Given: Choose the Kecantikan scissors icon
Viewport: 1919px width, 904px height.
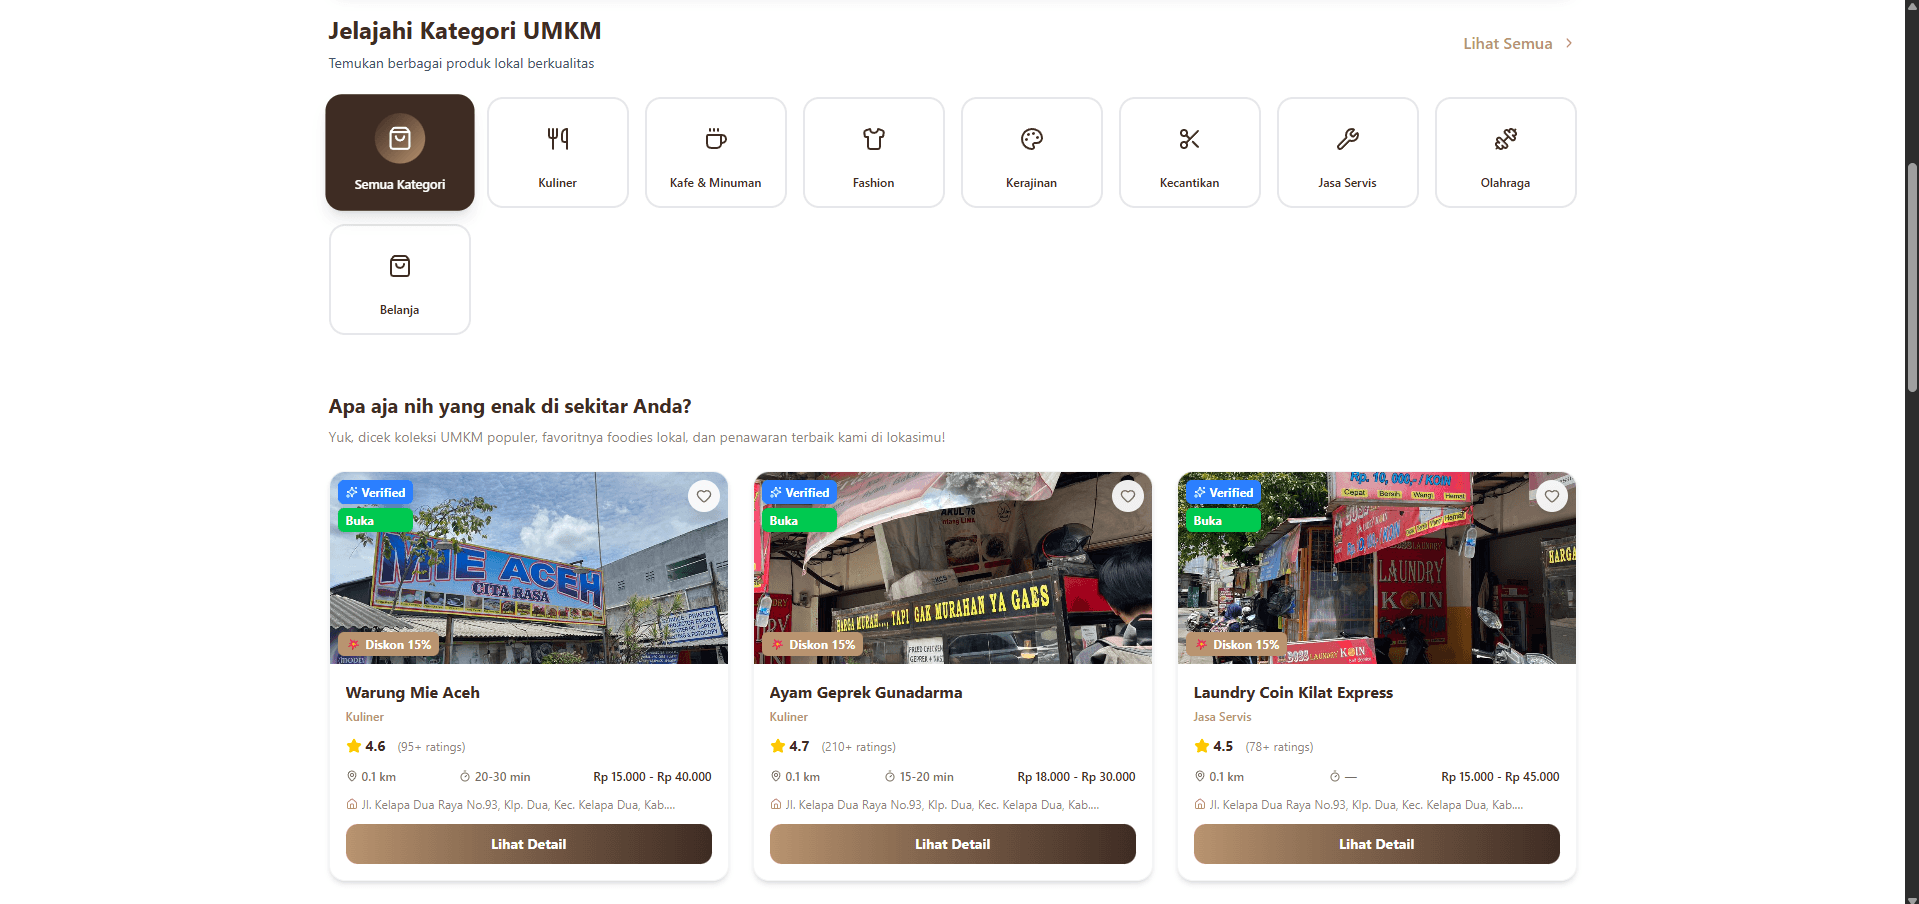Looking at the screenshot, I should [1189, 139].
